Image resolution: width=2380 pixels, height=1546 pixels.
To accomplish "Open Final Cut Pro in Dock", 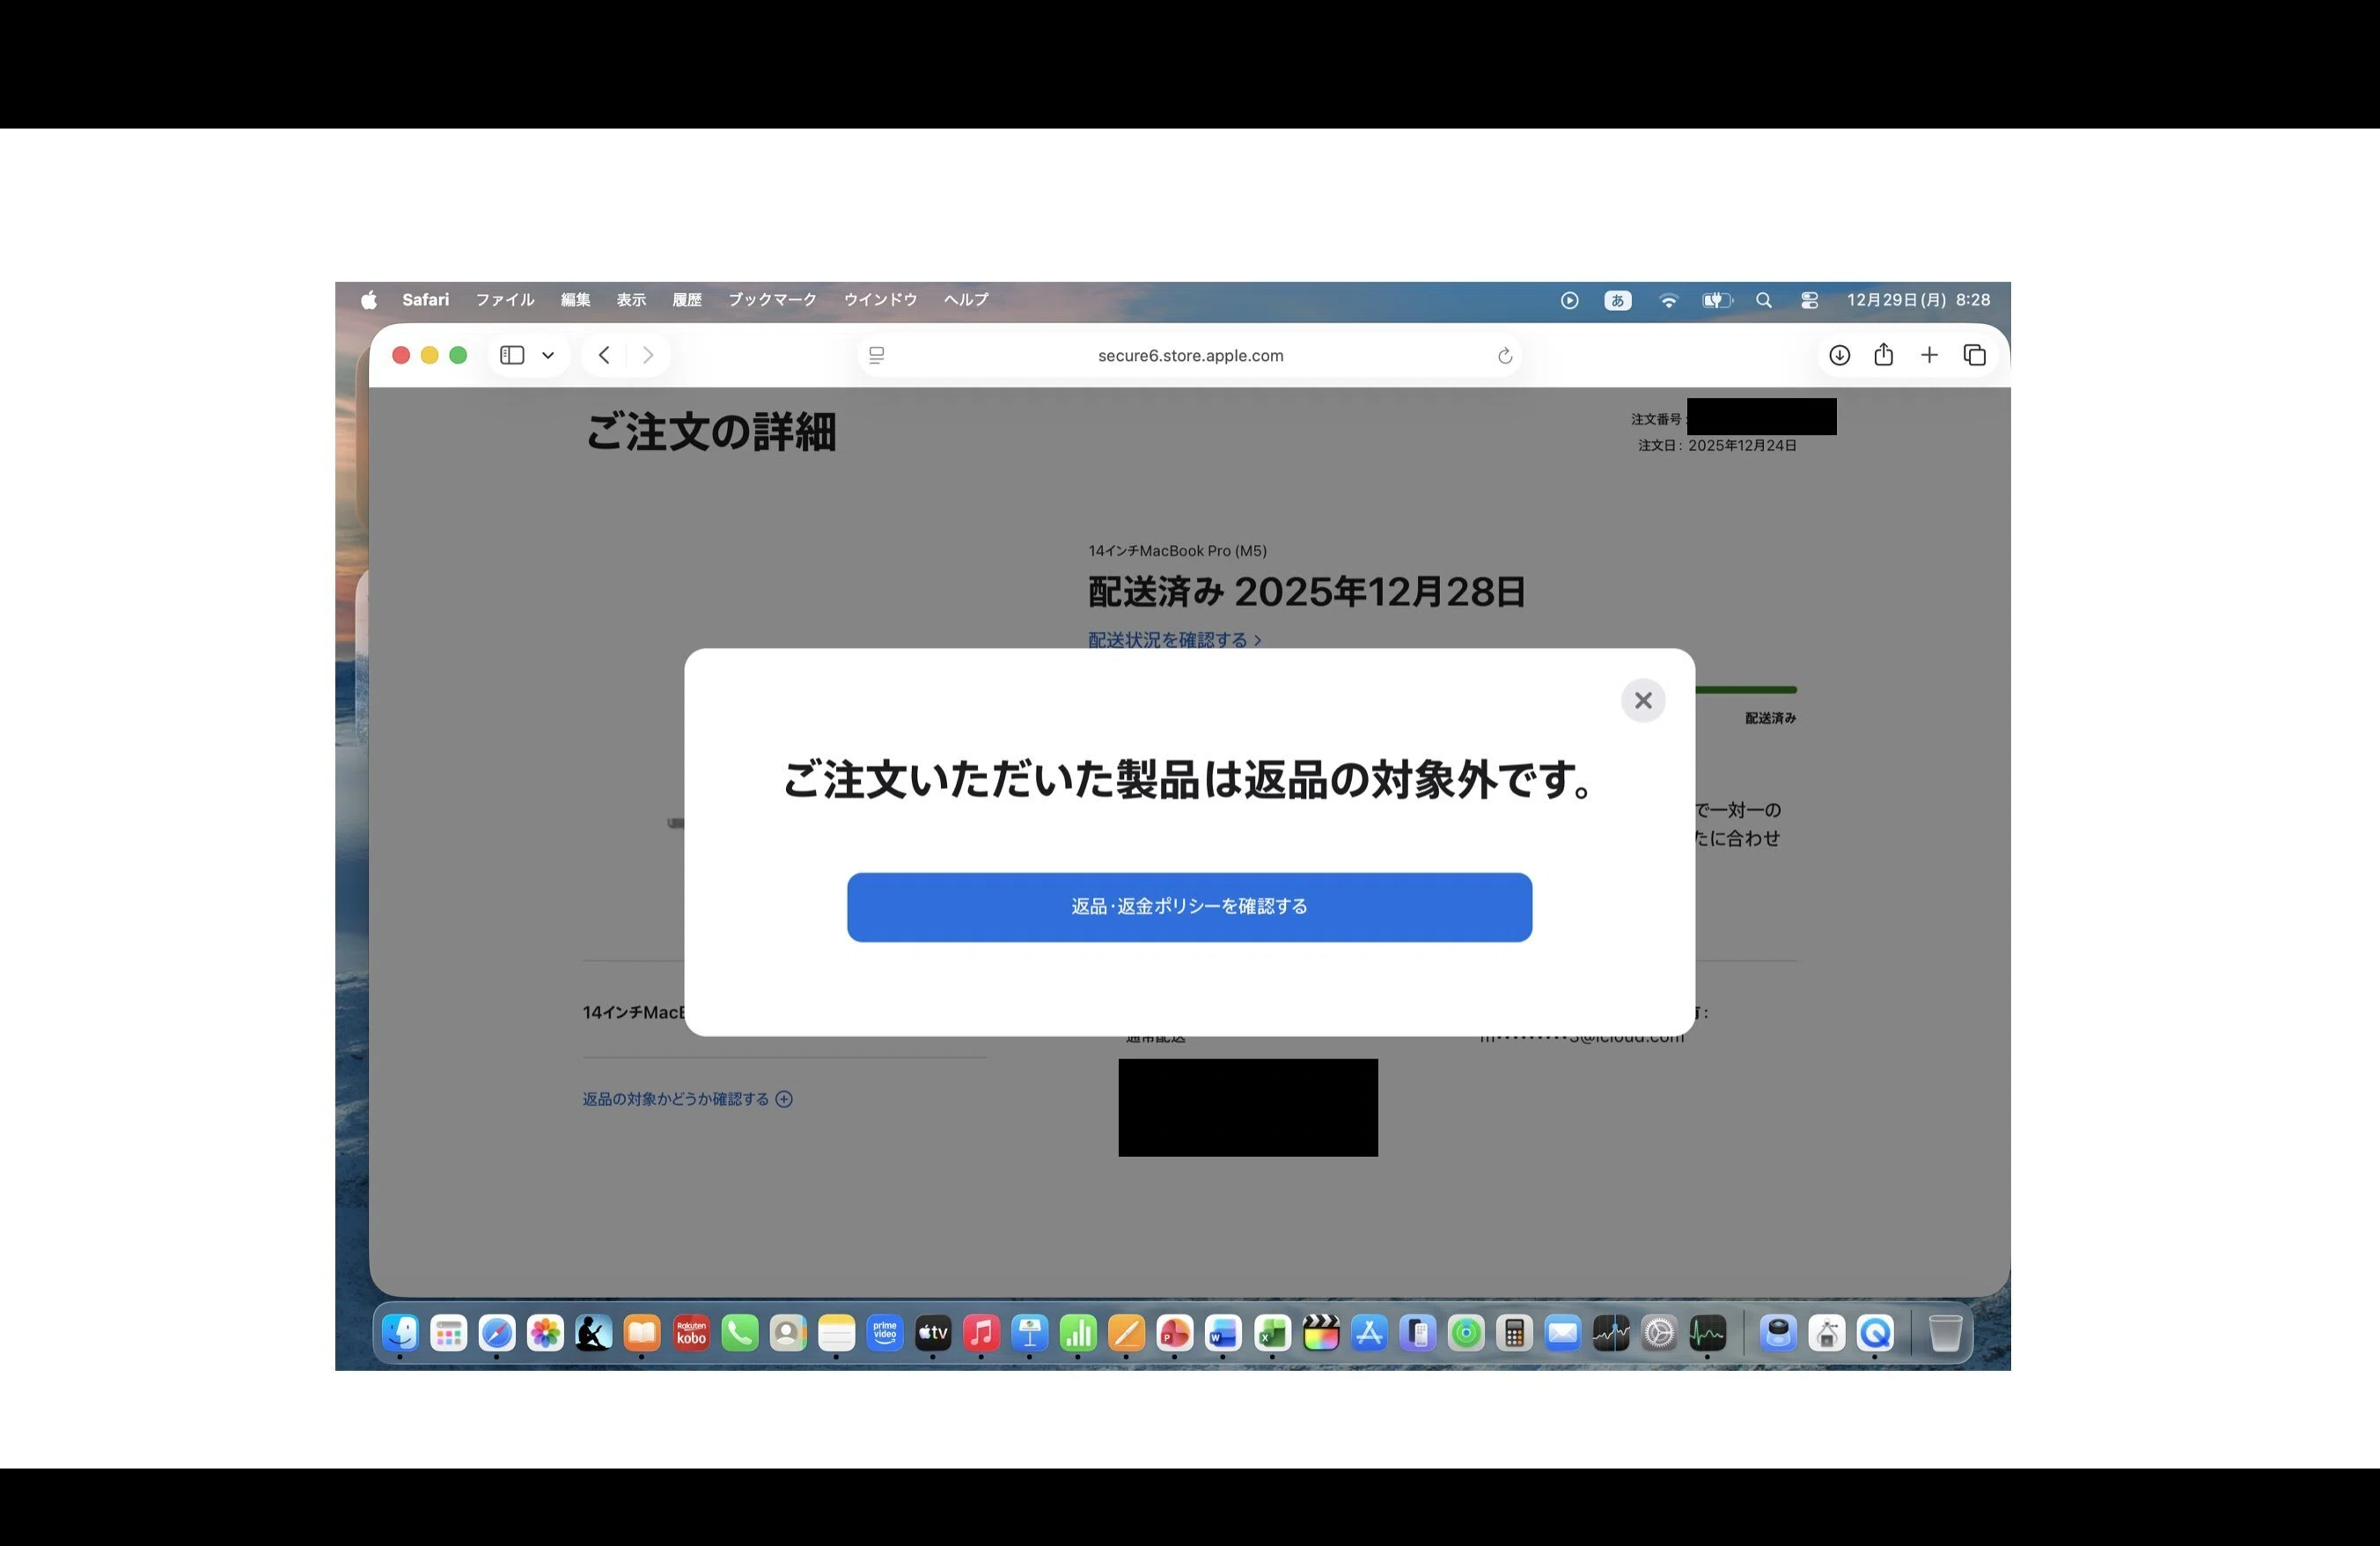I will 1321,1333.
